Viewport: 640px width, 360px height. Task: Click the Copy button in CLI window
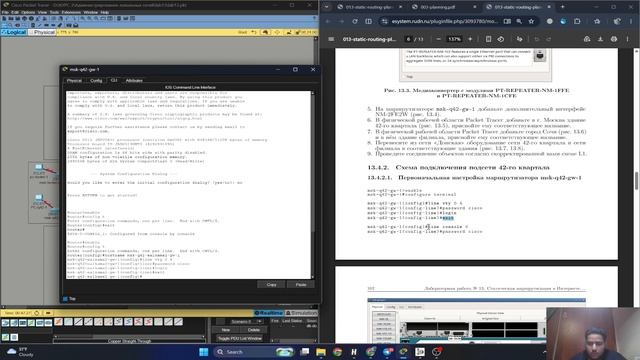pos(271,284)
